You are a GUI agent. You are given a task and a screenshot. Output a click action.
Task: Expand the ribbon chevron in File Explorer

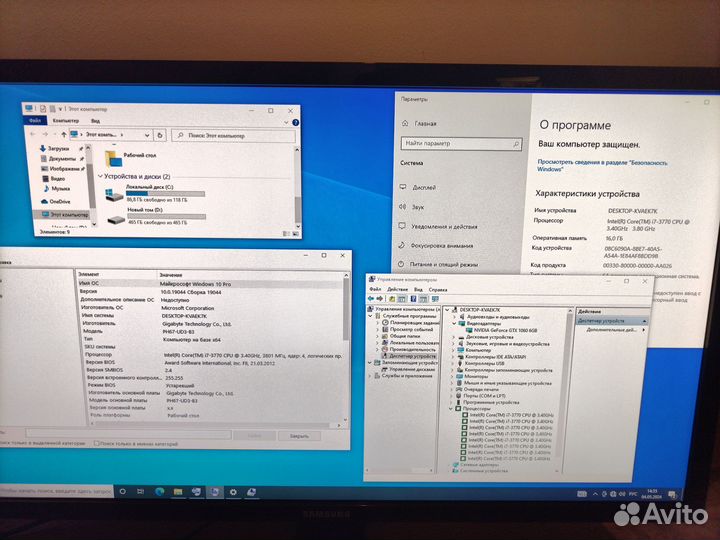coord(286,123)
